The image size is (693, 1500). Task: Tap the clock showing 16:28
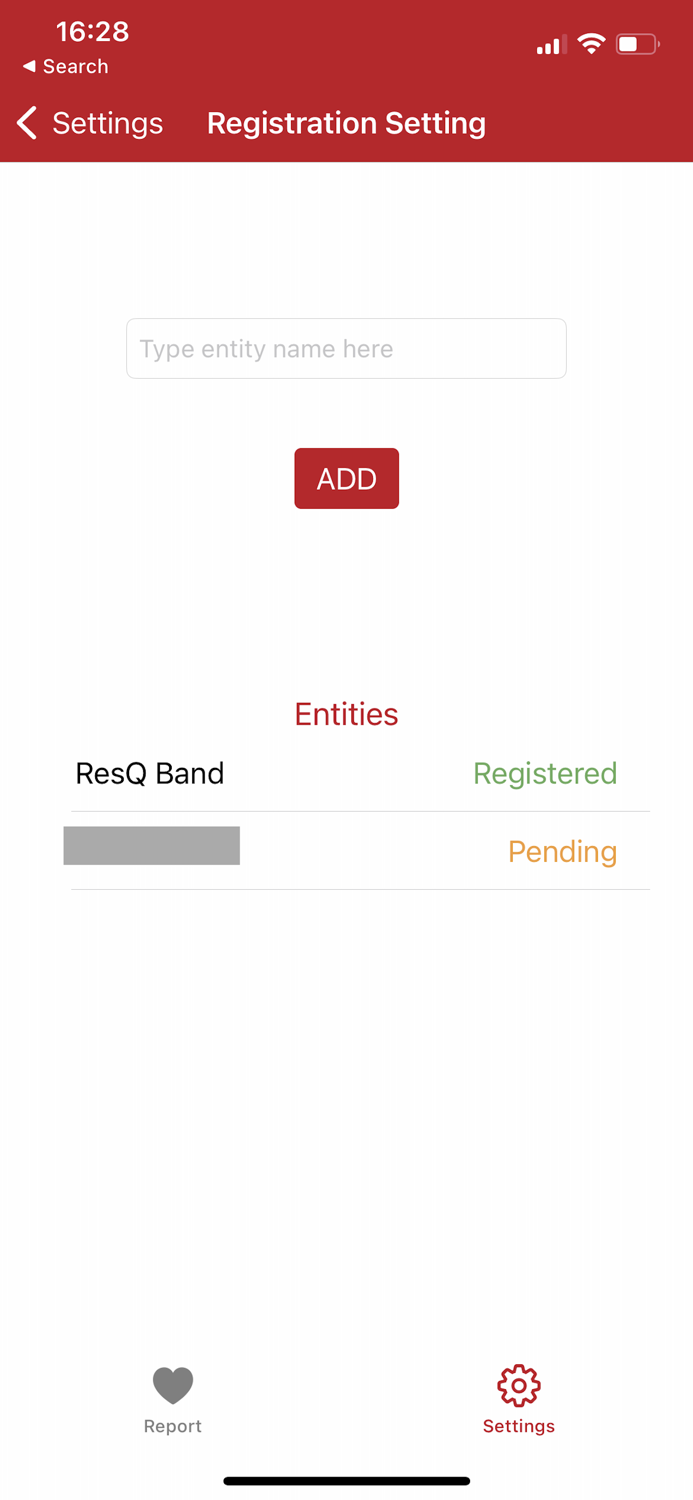(x=92, y=31)
